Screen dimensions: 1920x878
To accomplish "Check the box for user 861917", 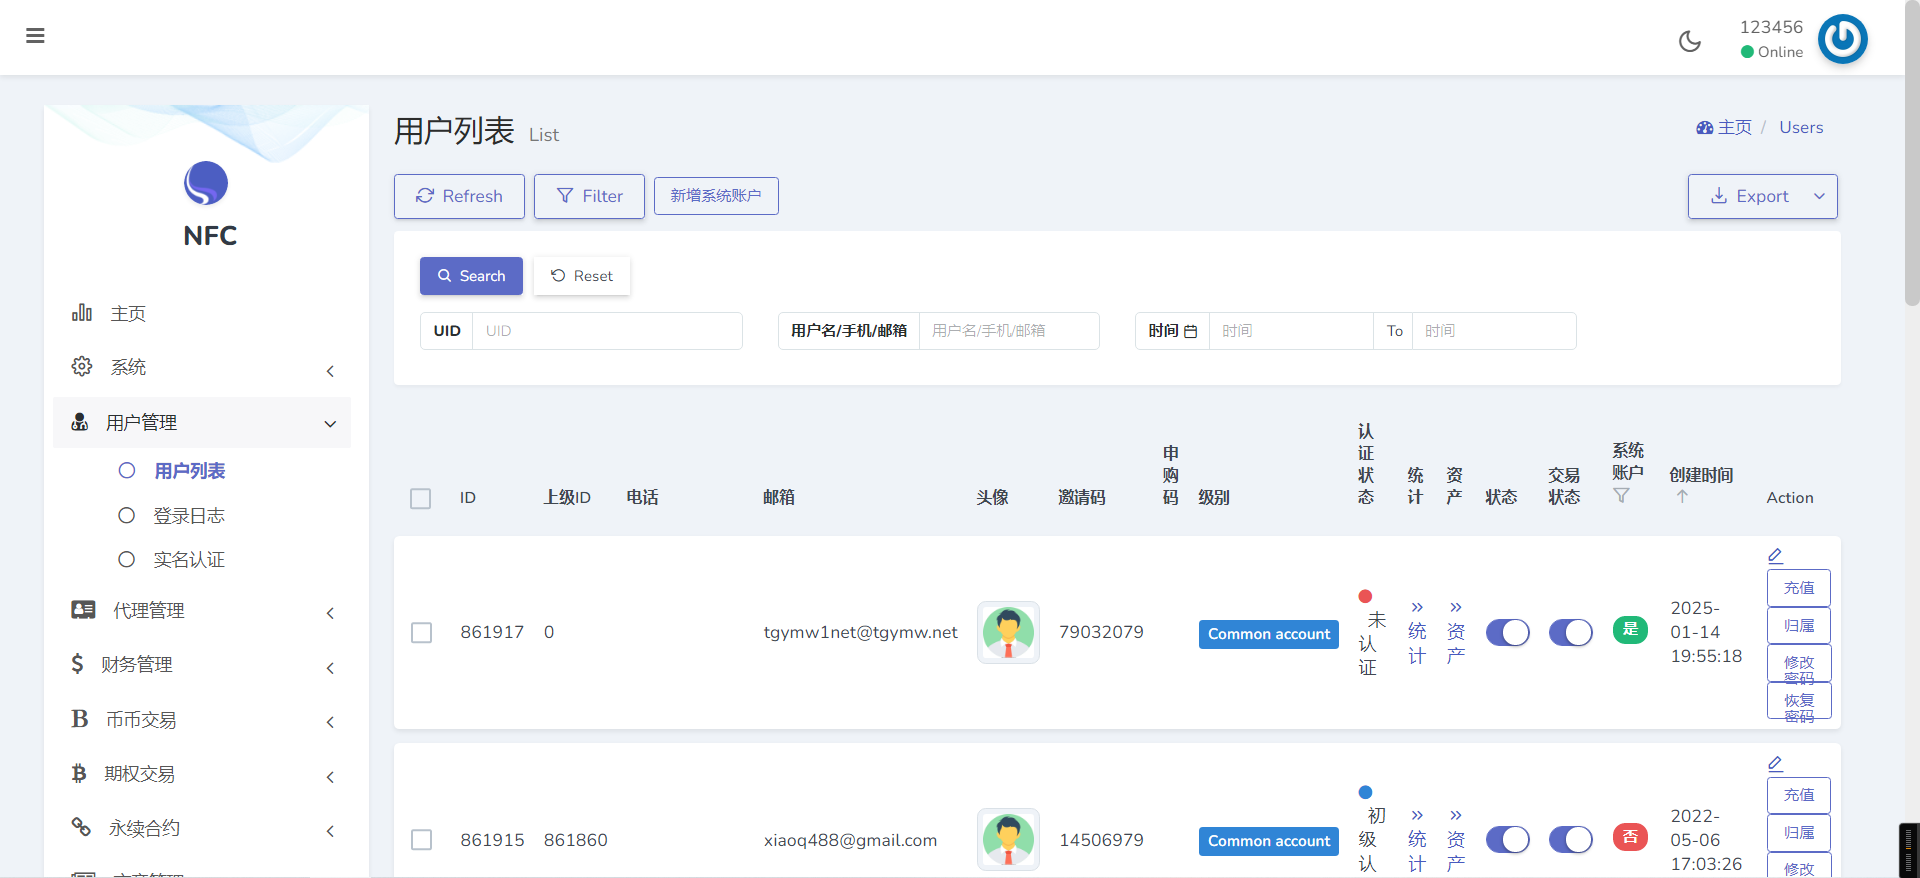I will (x=421, y=633).
